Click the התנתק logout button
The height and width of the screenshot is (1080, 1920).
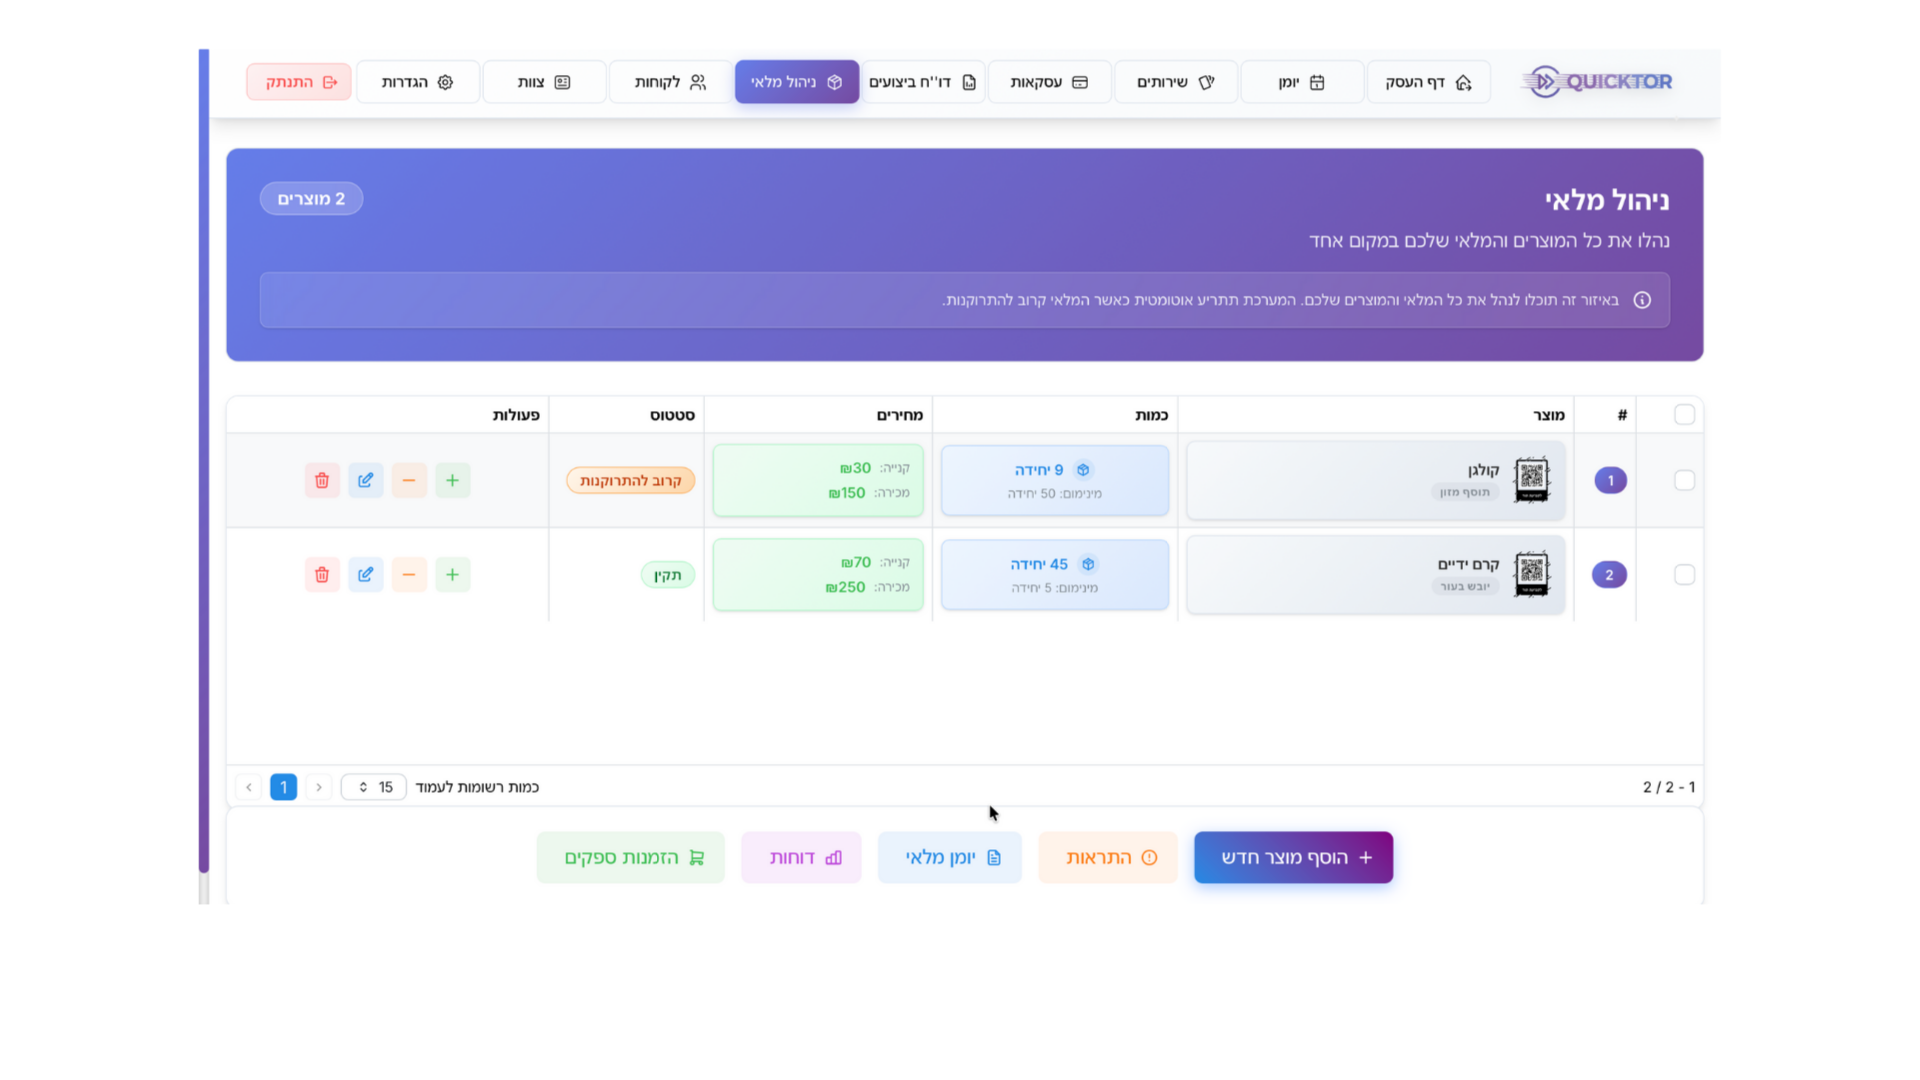tap(299, 82)
